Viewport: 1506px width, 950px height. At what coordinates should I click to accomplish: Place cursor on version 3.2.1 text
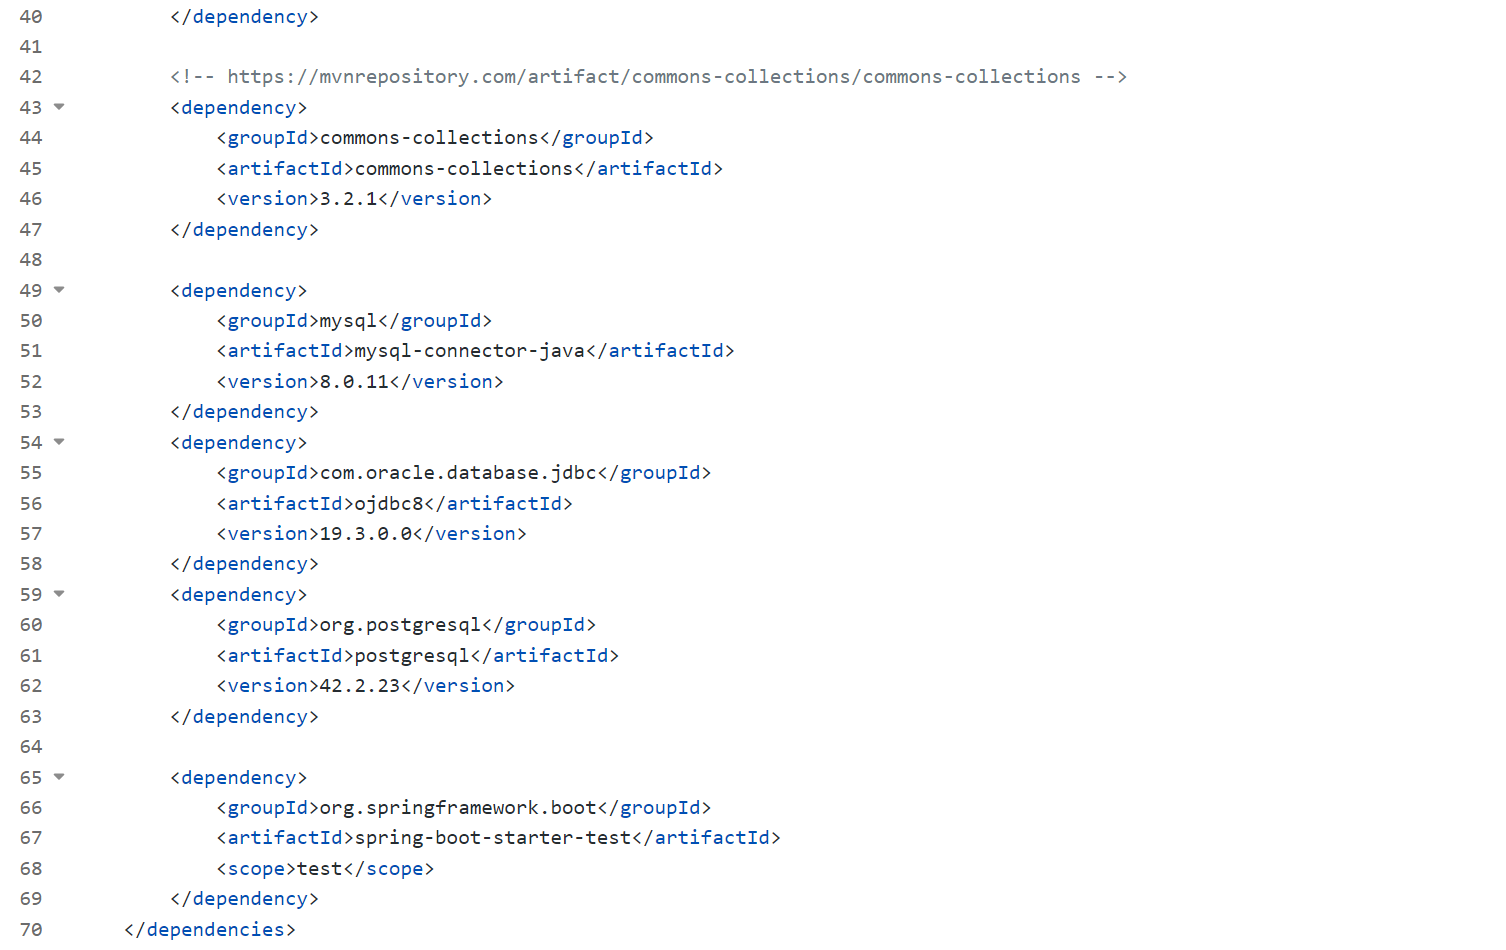point(348,199)
